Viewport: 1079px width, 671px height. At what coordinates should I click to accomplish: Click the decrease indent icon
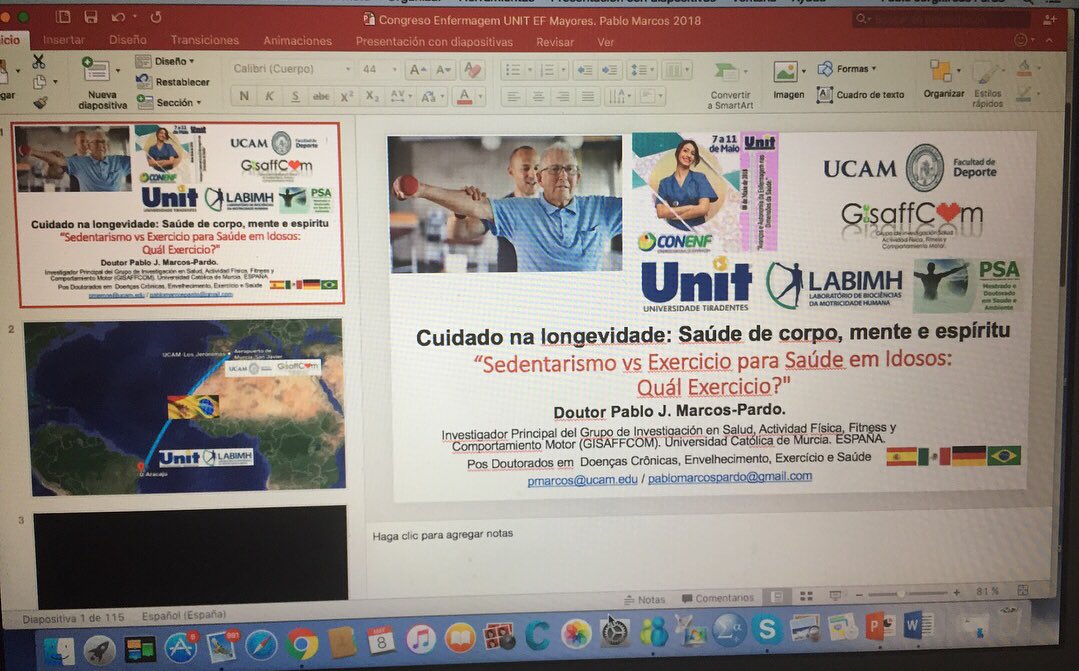[584, 70]
